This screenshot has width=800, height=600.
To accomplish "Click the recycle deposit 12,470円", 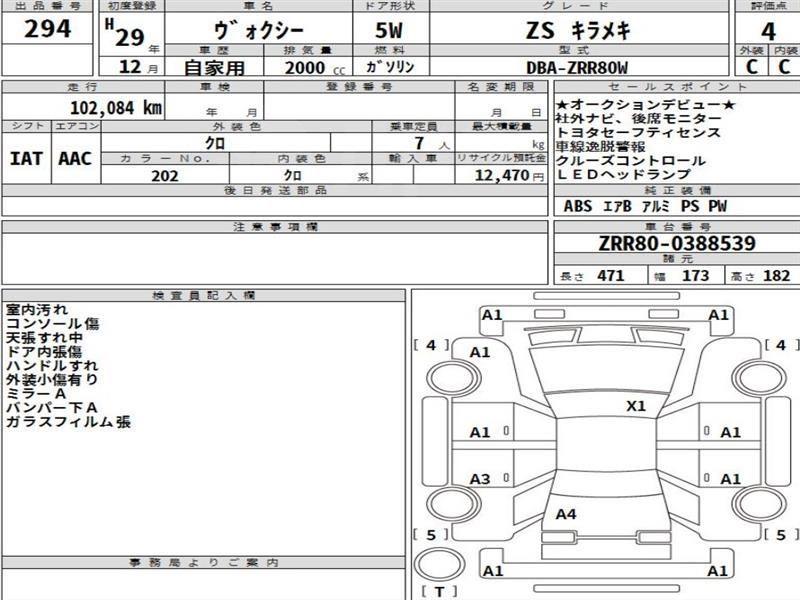I will [x=509, y=176].
